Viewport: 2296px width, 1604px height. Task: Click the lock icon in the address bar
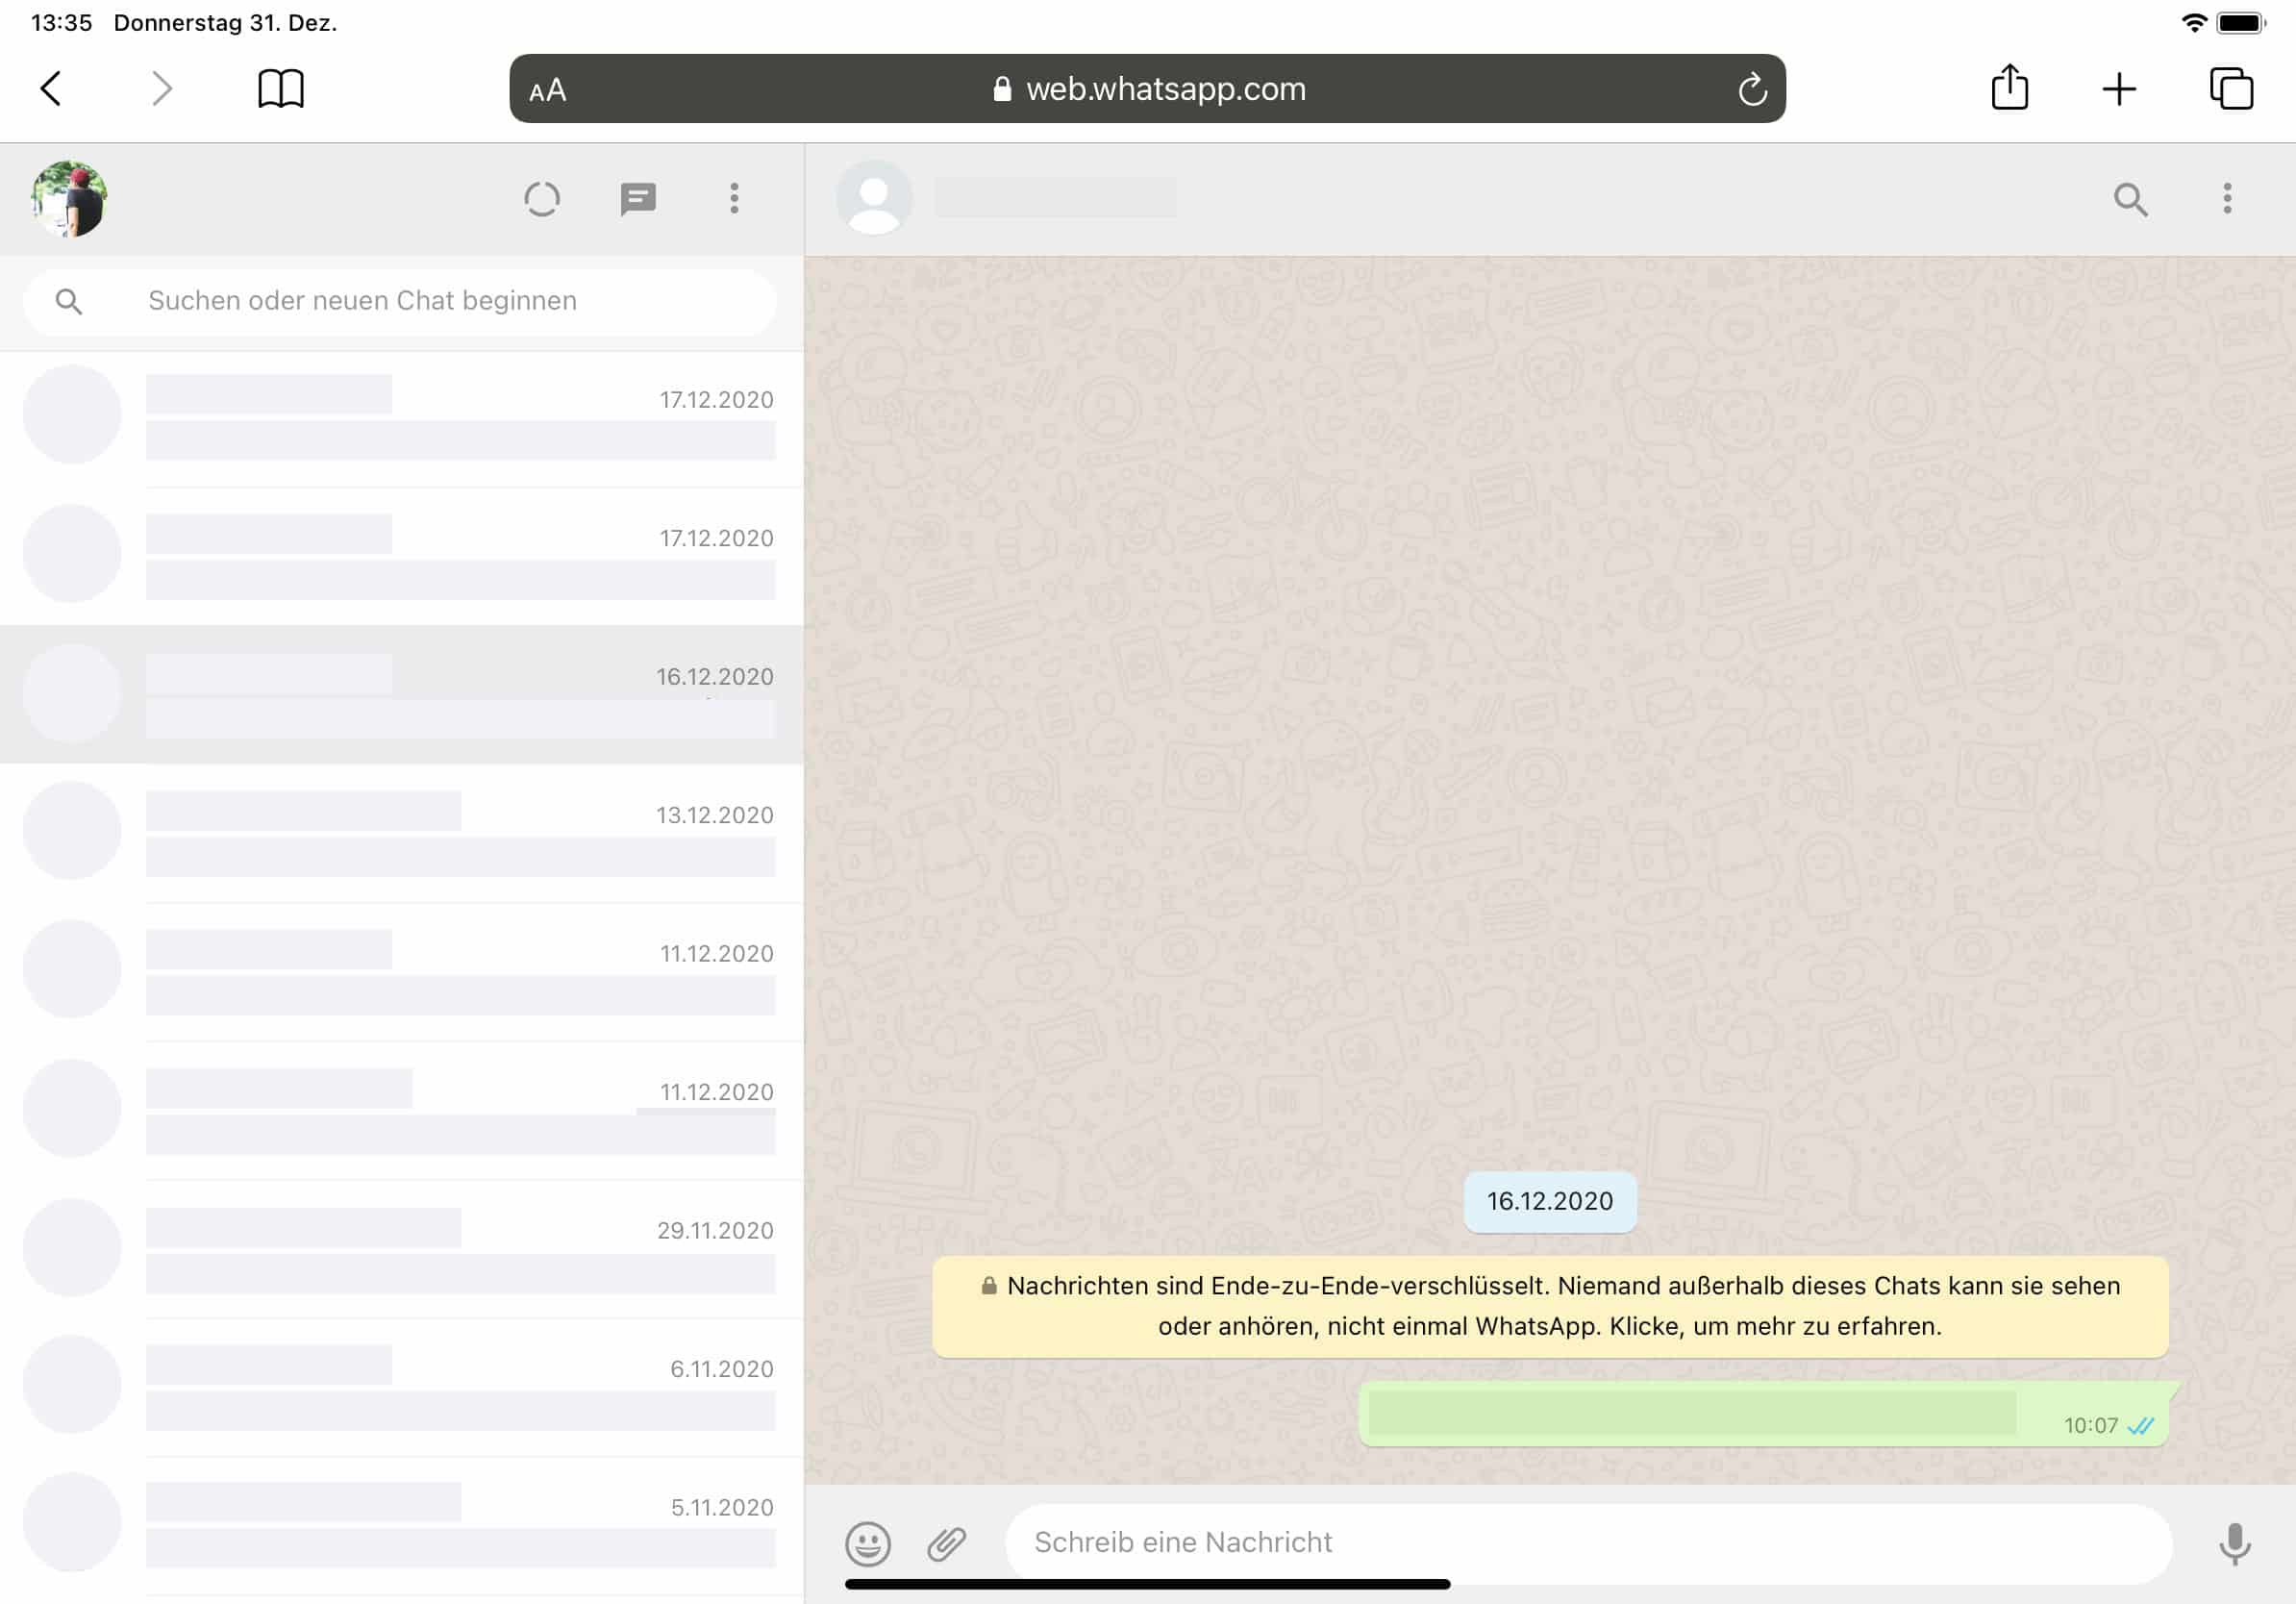click(1001, 89)
